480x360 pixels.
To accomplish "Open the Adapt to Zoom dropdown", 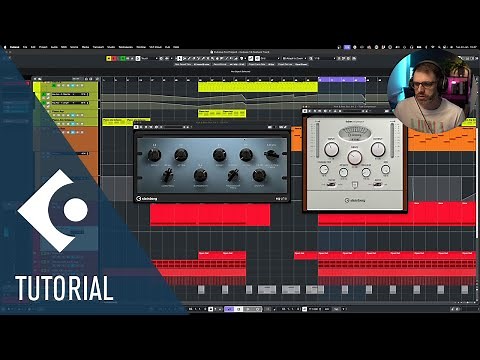I will pos(295,58).
